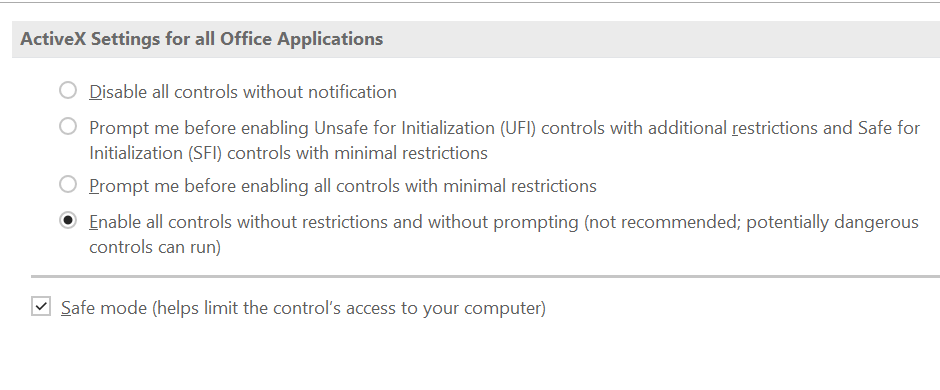Click the 'all controls with minimal restrictions' label text
The width and height of the screenshot is (940, 390).
(456, 186)
